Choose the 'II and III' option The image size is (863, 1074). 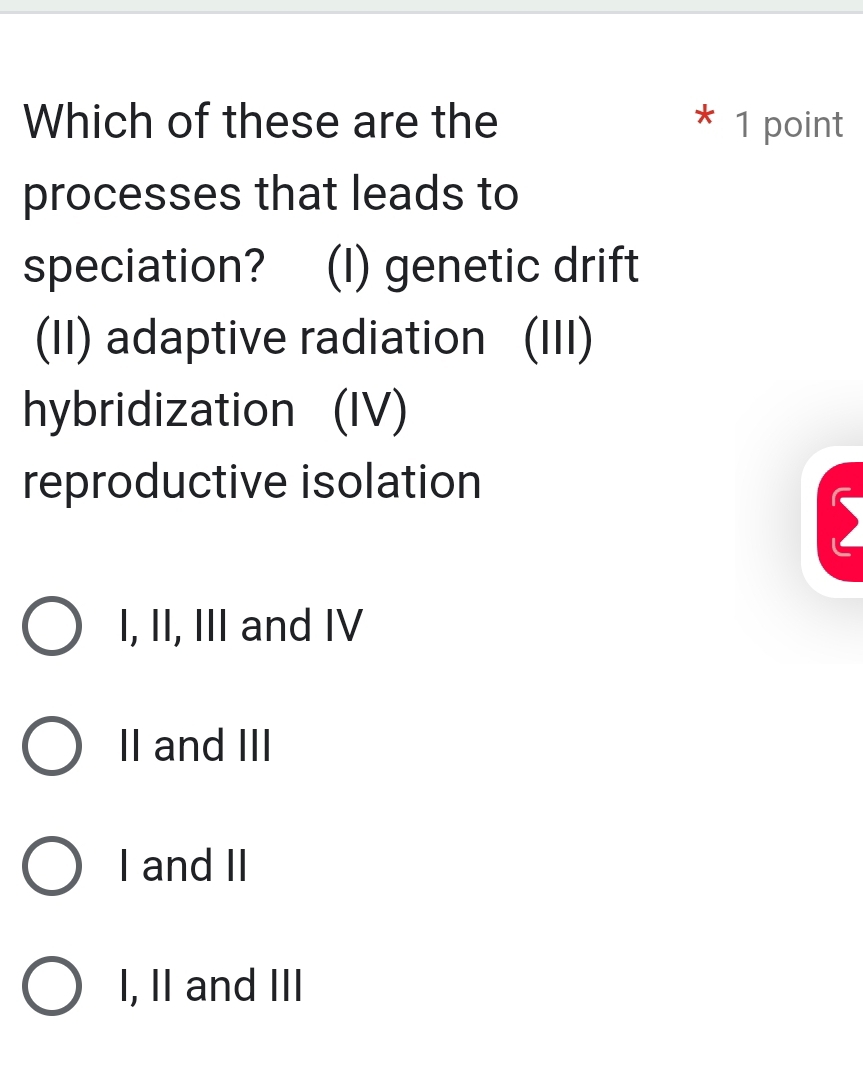coord(194,746)
